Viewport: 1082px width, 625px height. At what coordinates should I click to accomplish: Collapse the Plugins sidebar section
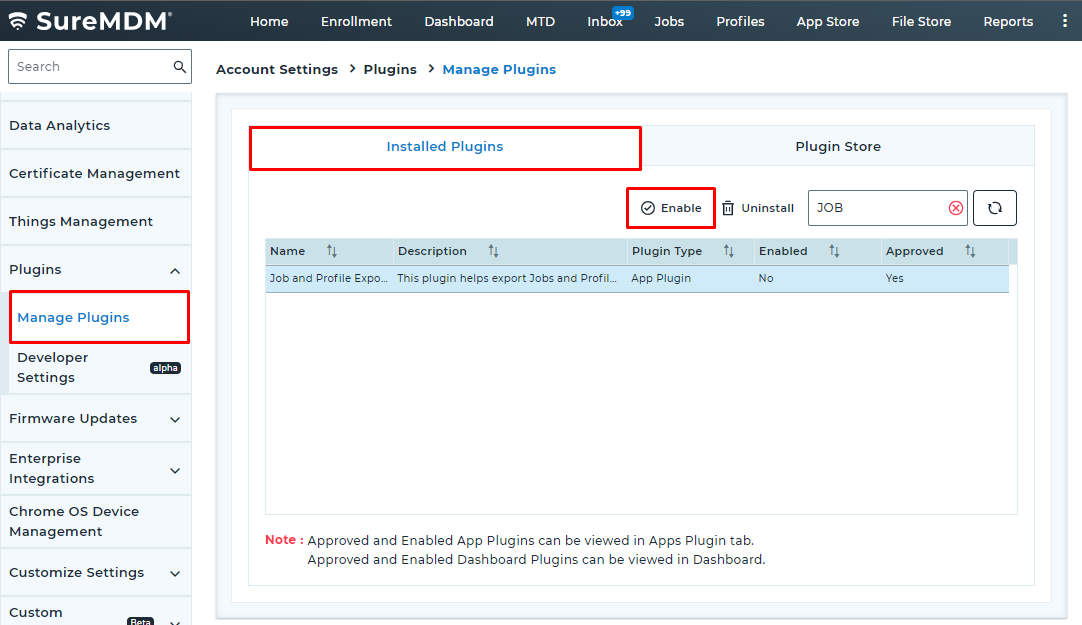tap(175, 269)
